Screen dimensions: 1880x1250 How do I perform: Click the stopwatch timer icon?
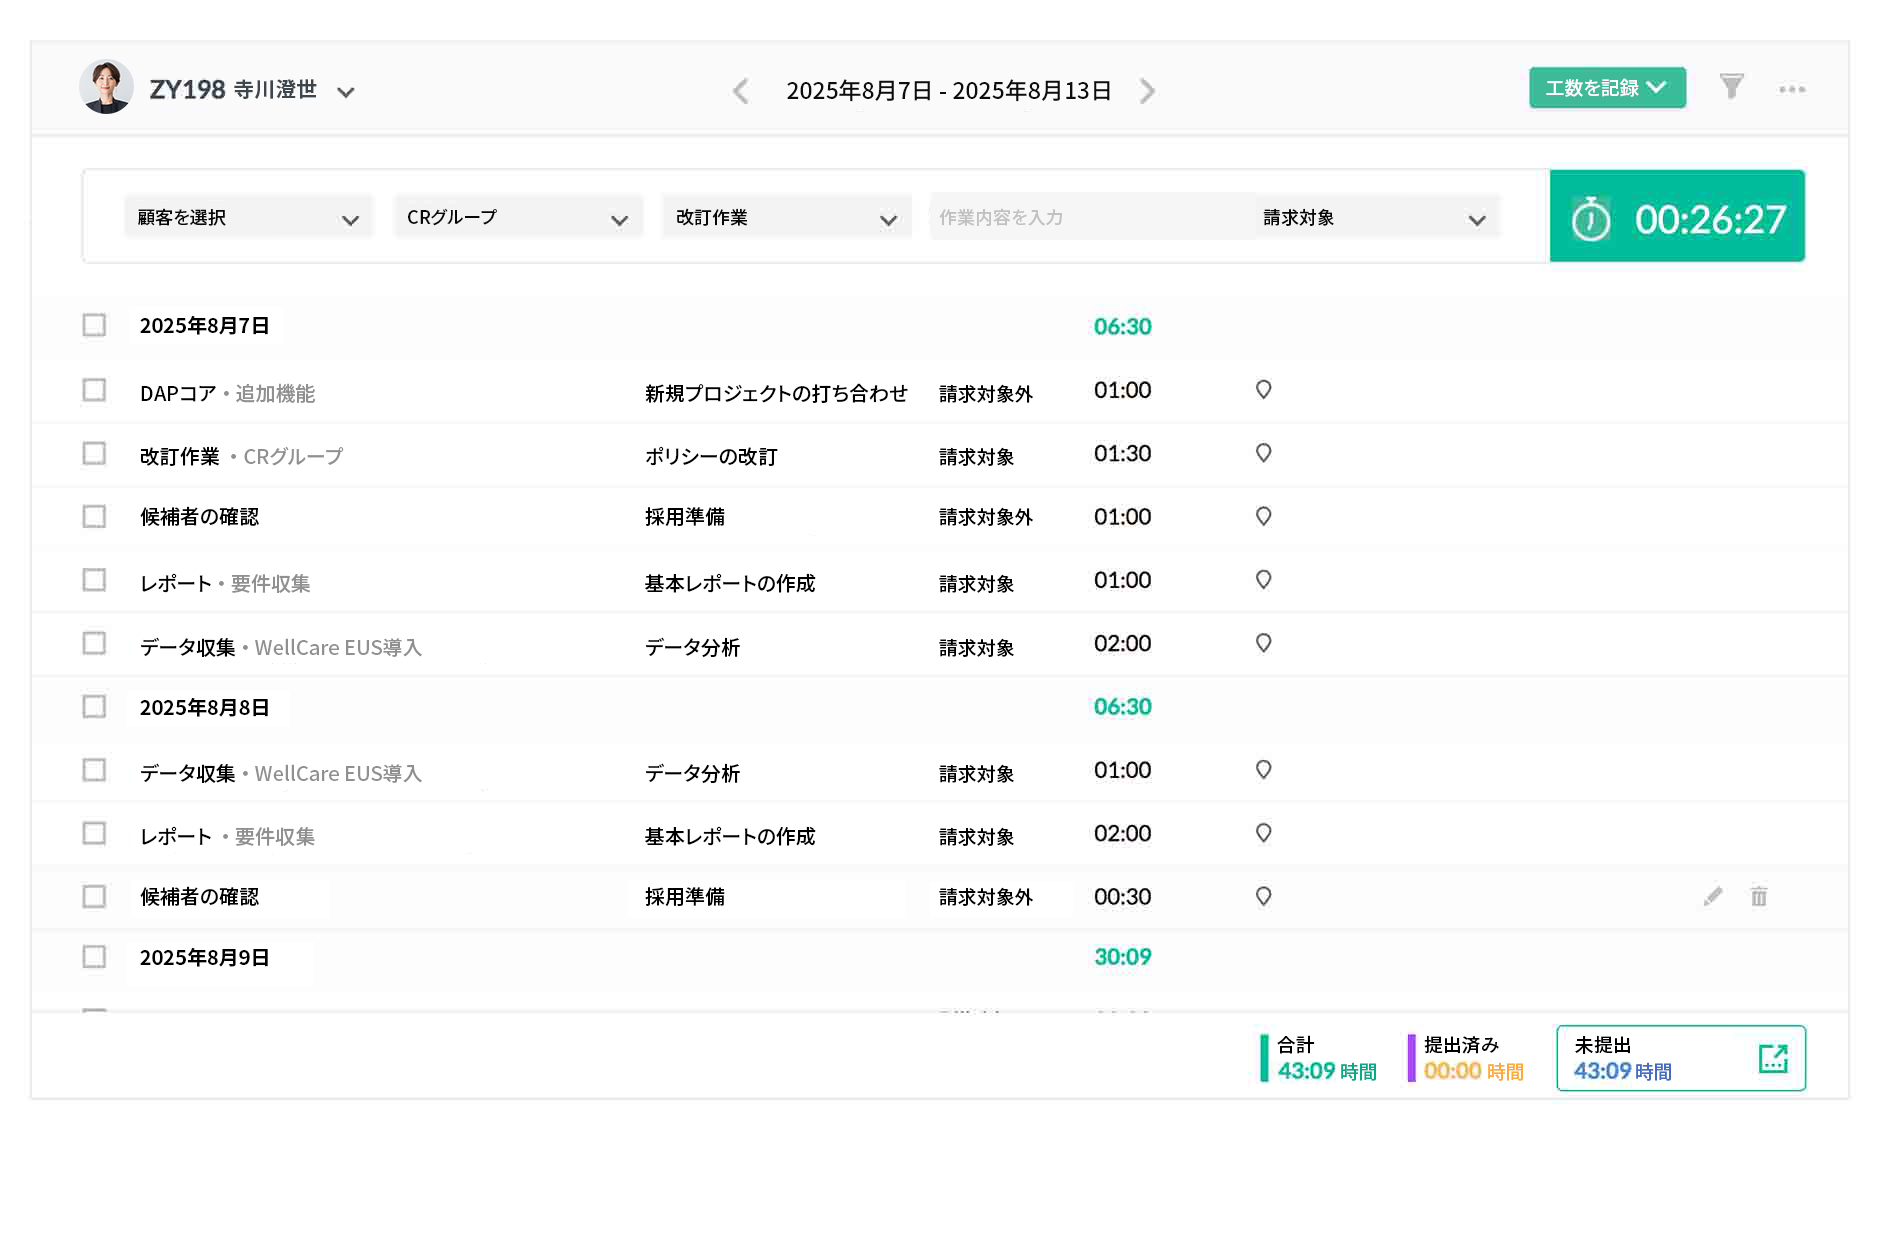click(1591, 216)
